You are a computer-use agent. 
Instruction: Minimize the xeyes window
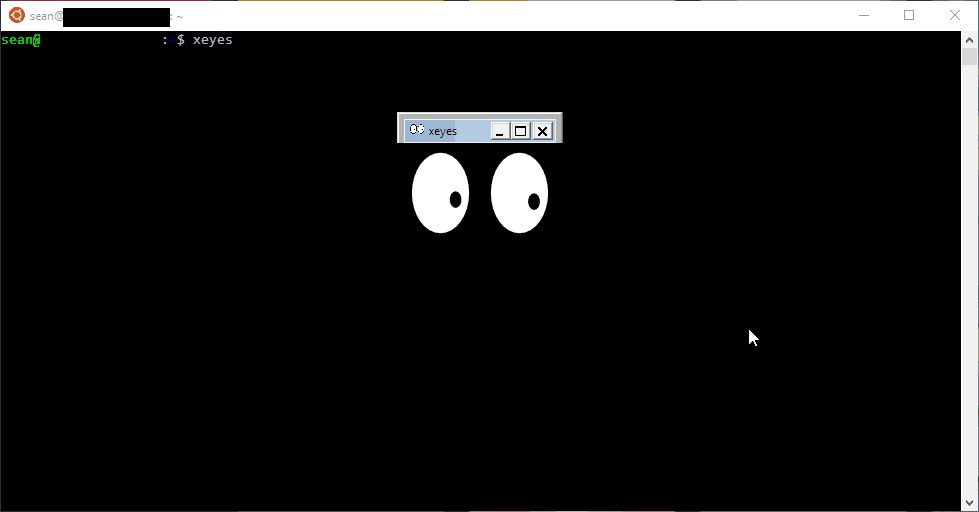coord(499,131)
